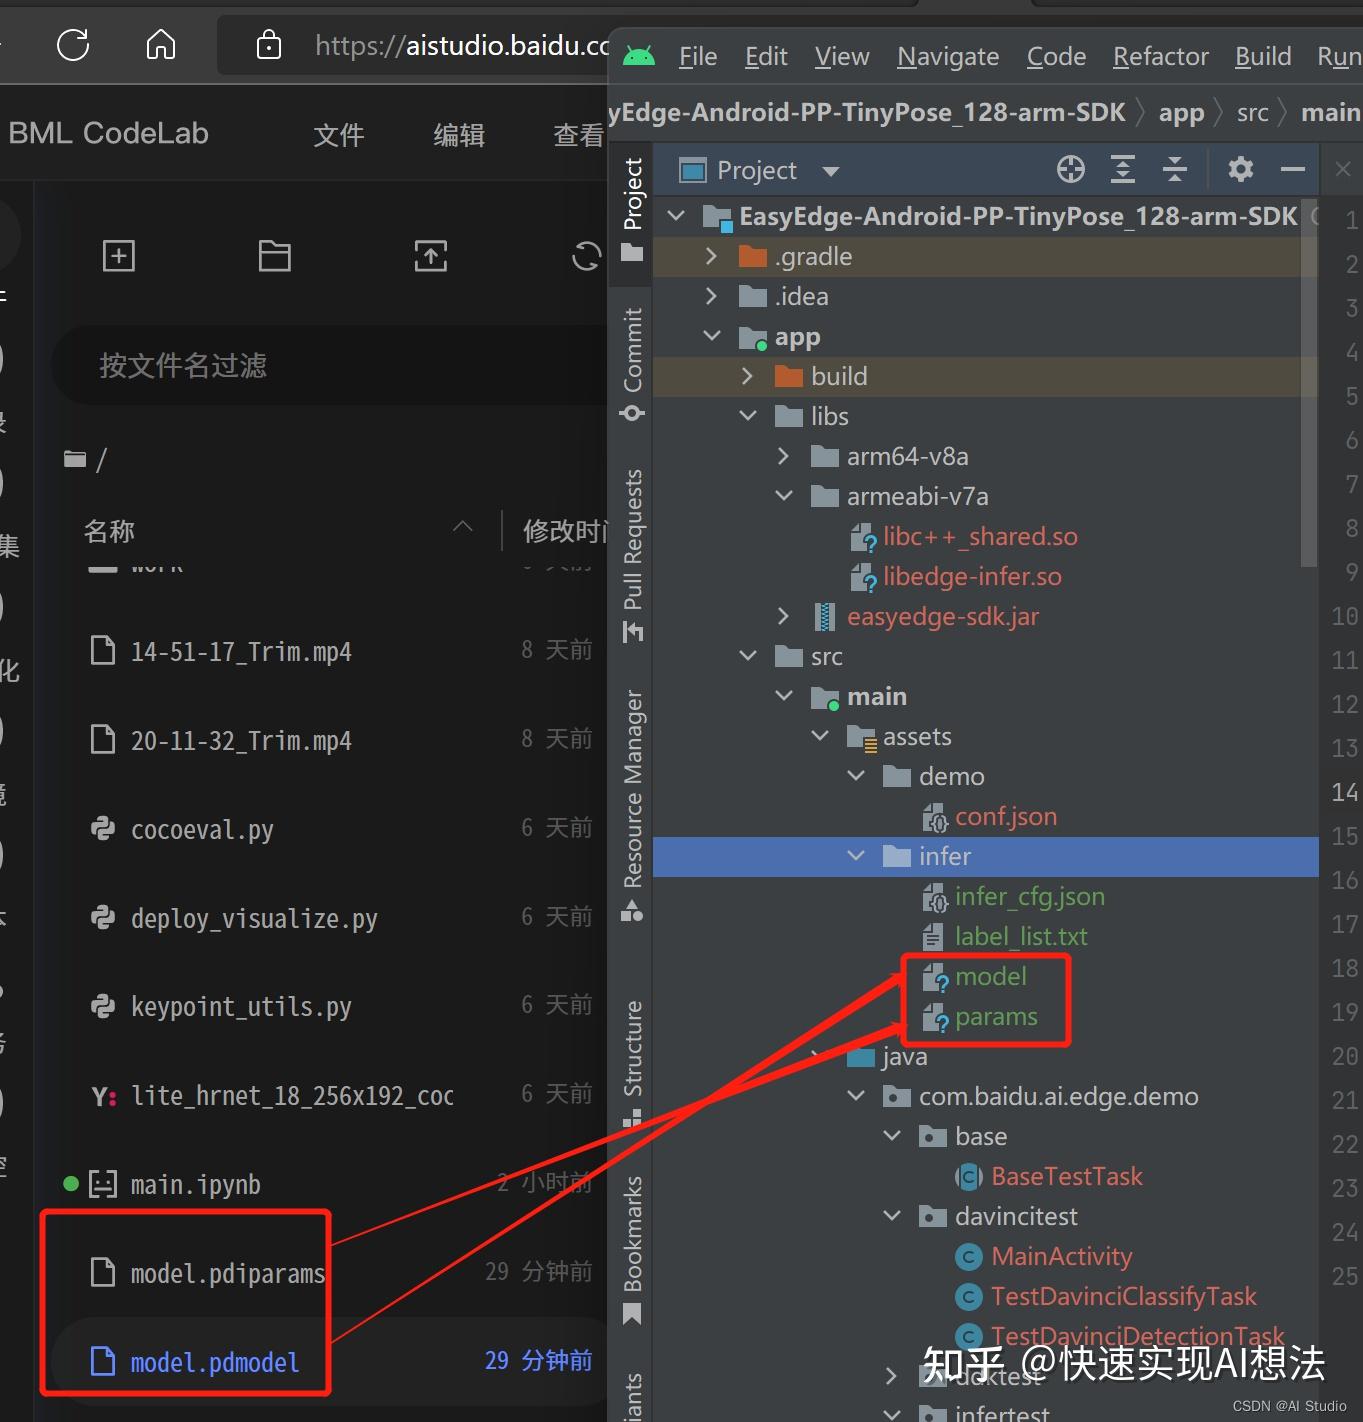Select MainActivity in the project tree
The width and height of the screenshot is (1363, 1422).
click(1062, 1256)
